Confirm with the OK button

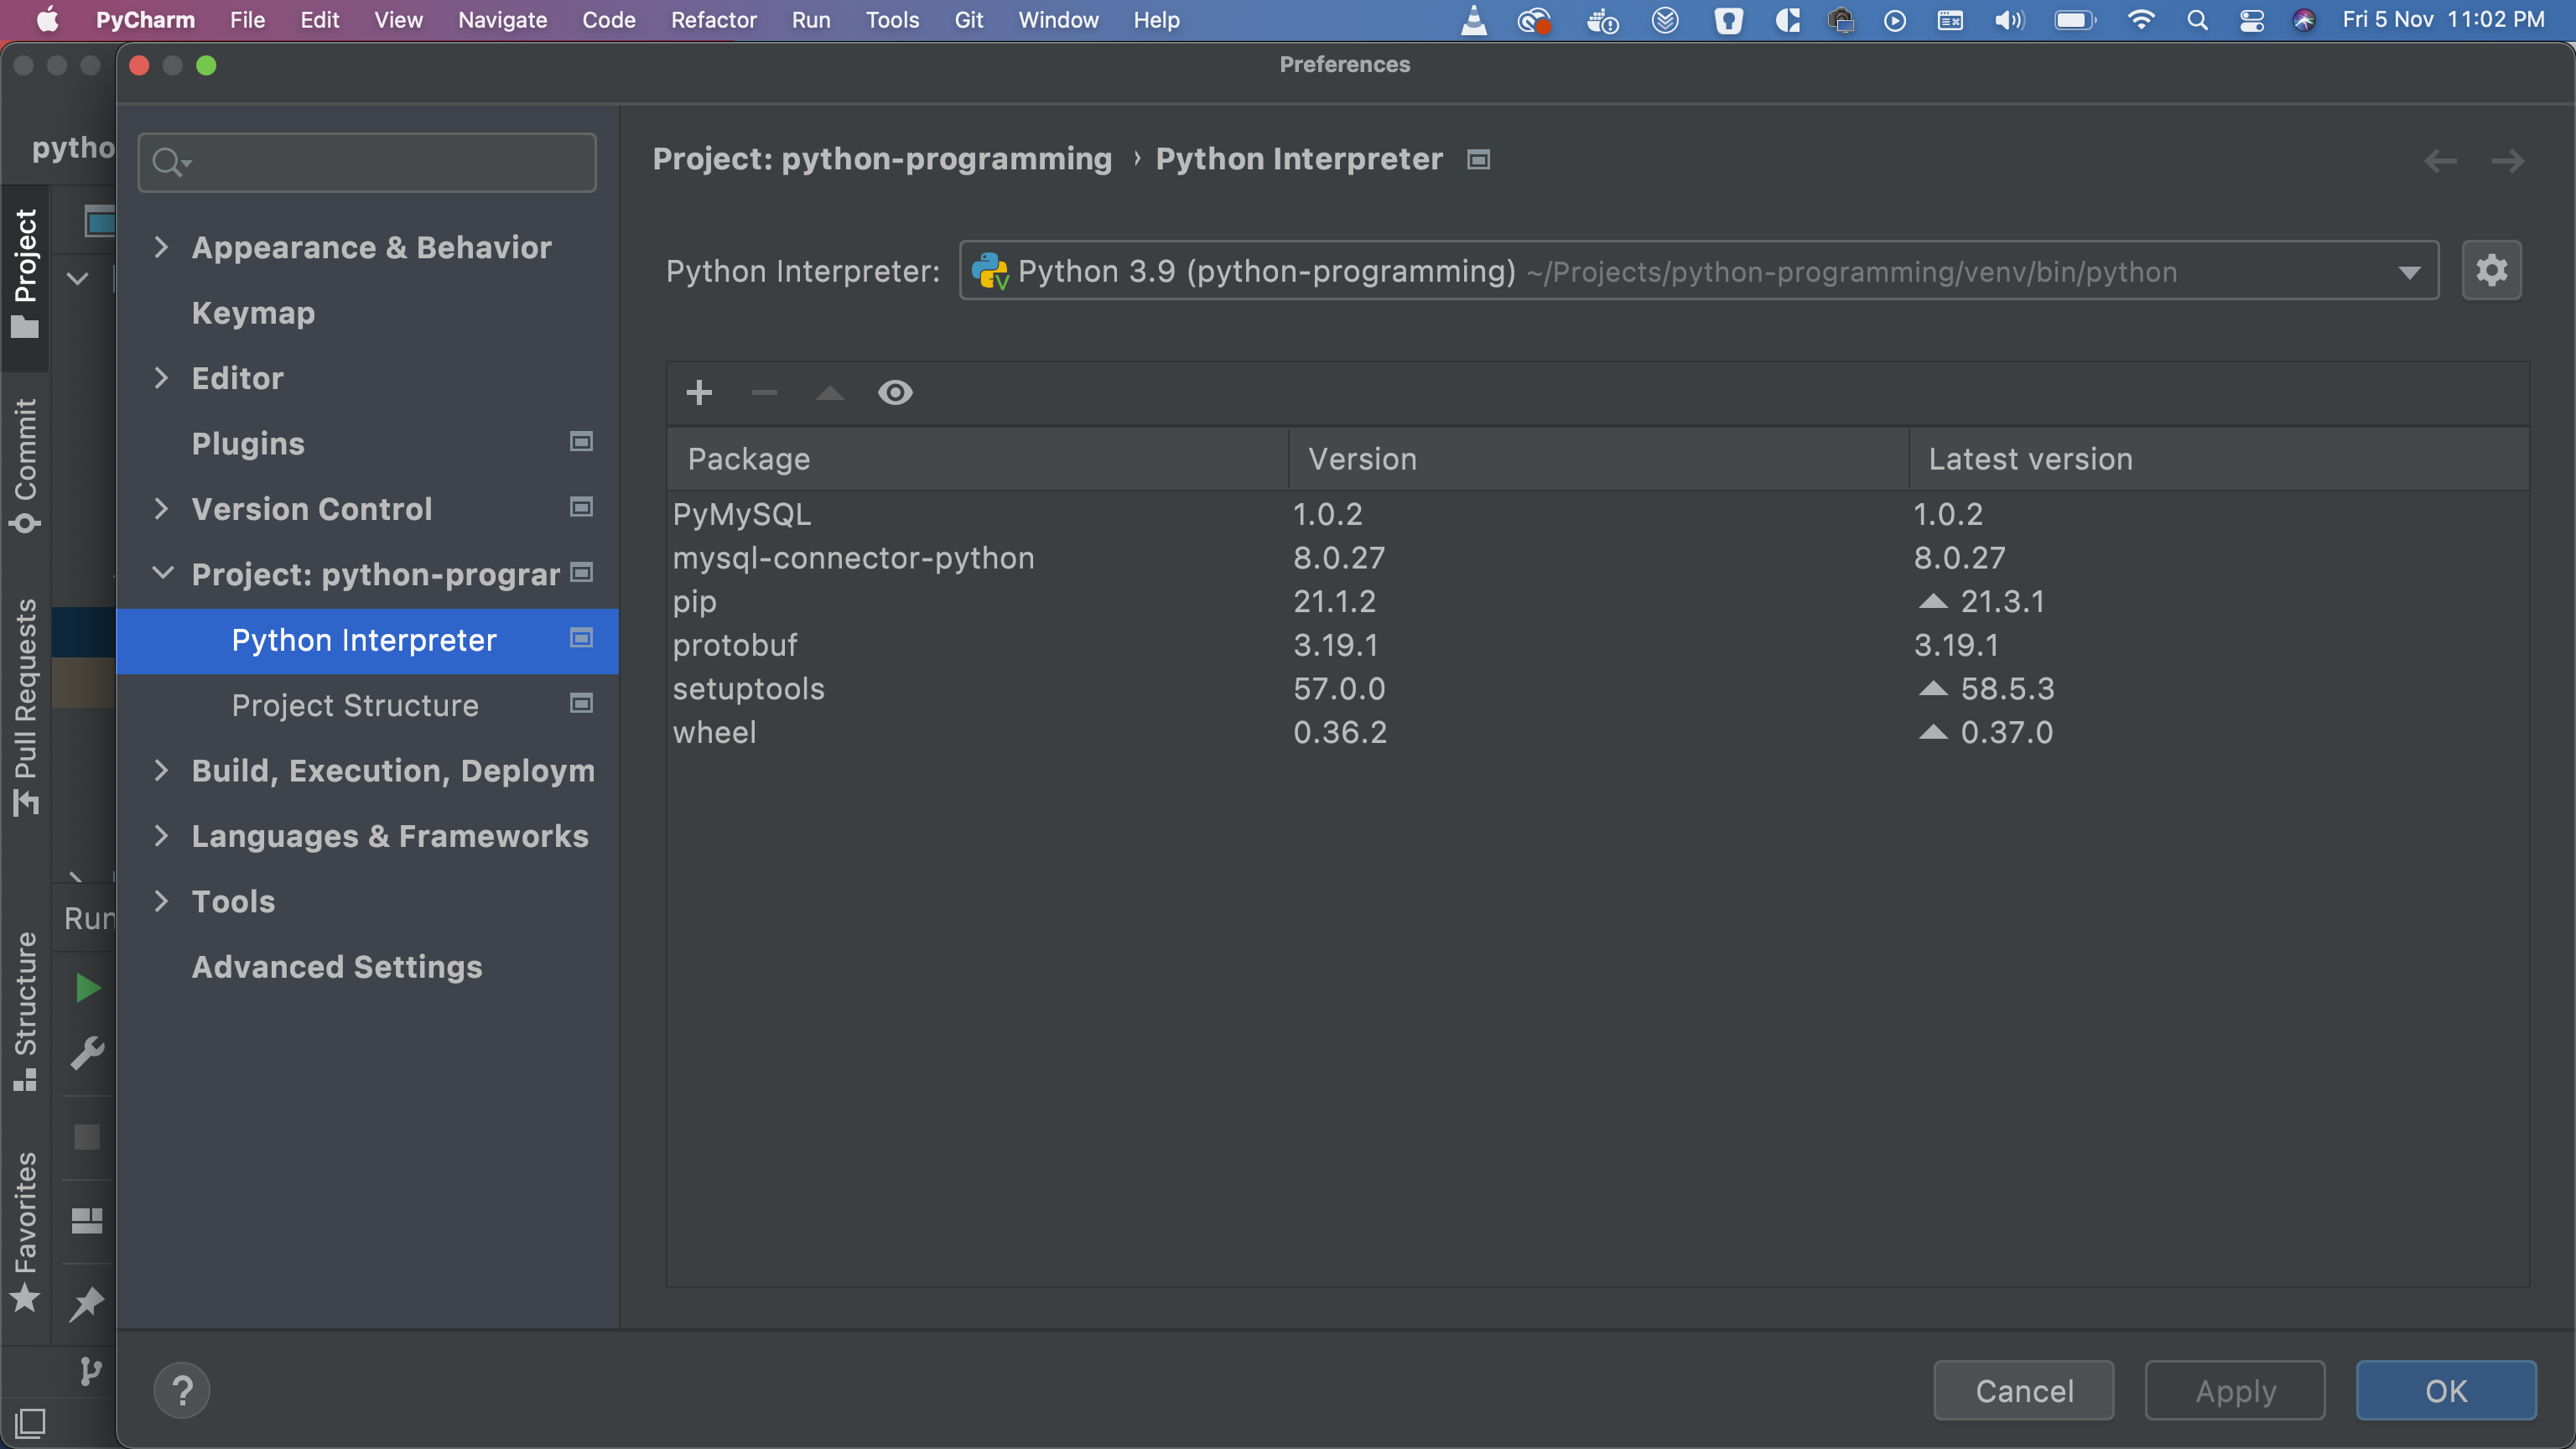point(2445,1390)
